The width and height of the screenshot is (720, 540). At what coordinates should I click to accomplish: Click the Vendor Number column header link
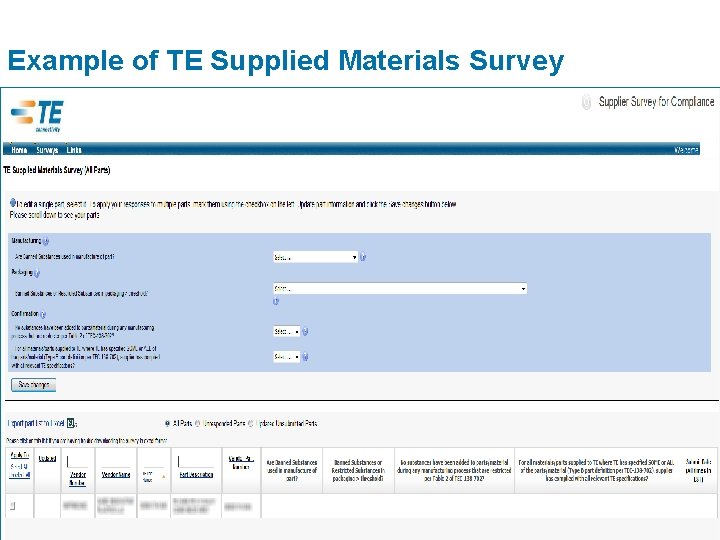(x=79, y=474)
